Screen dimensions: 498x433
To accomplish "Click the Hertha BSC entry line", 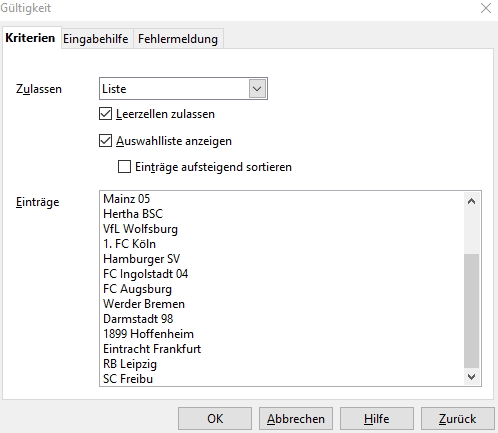I will pos(133,214).
